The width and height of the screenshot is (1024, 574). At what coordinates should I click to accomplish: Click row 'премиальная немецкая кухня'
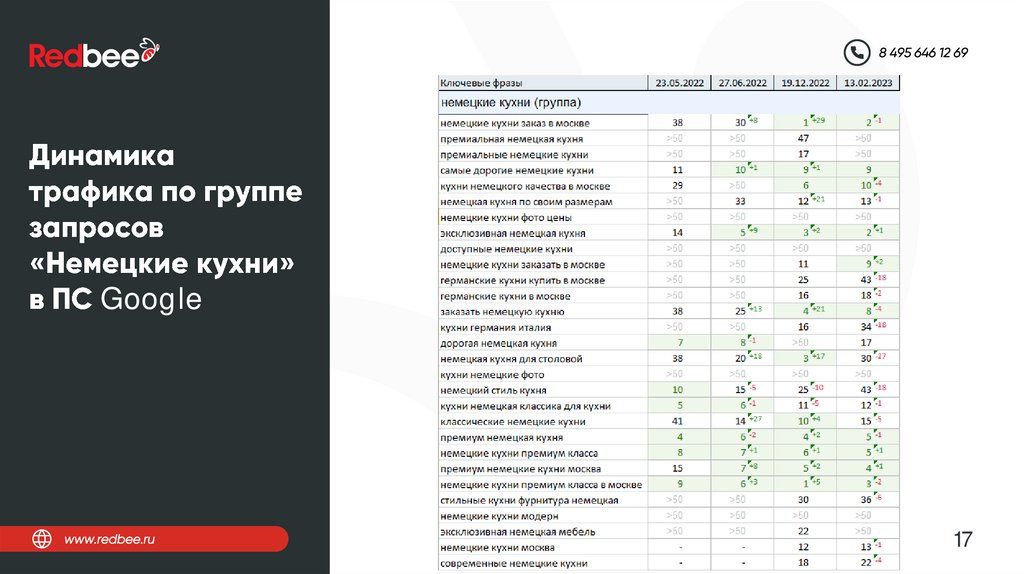click(669, 138)
